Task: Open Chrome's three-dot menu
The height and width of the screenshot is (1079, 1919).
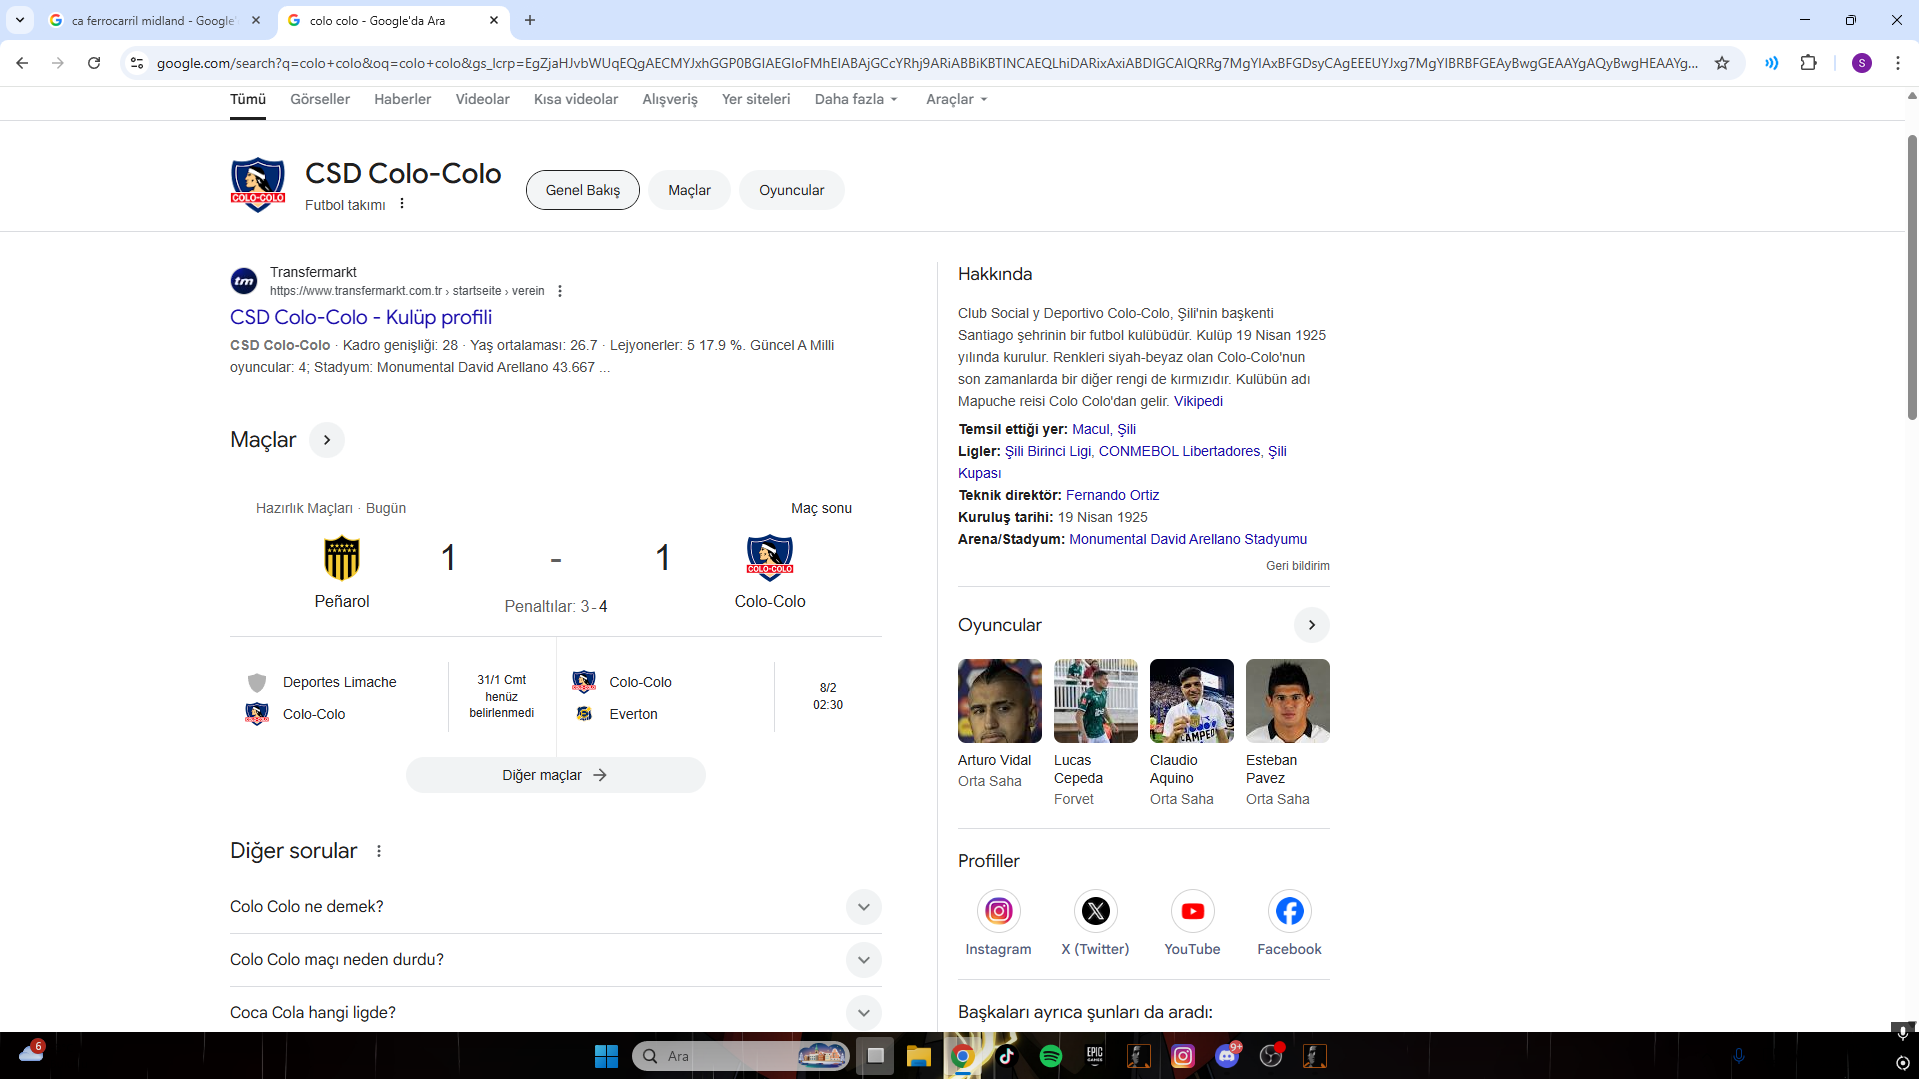Action: pos(1898,63)
